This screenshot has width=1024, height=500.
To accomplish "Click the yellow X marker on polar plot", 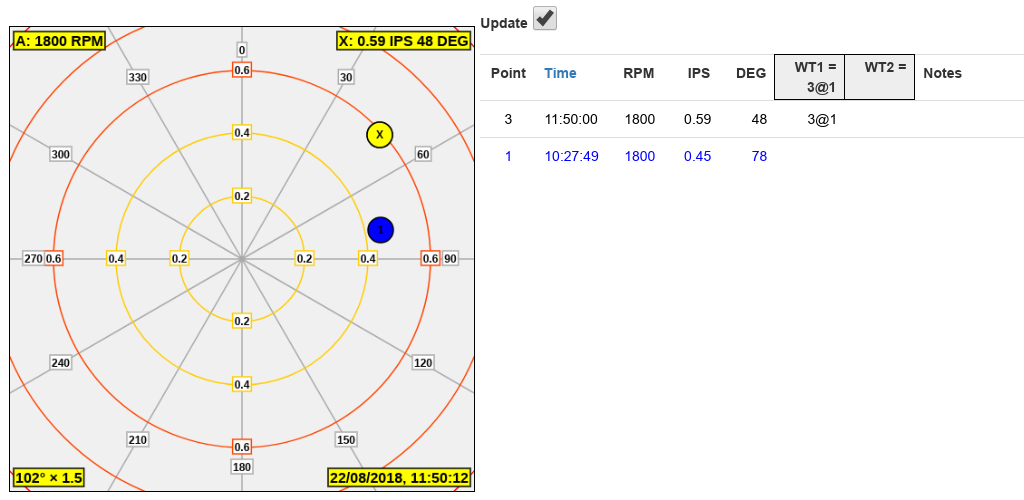I will (379, 135).
